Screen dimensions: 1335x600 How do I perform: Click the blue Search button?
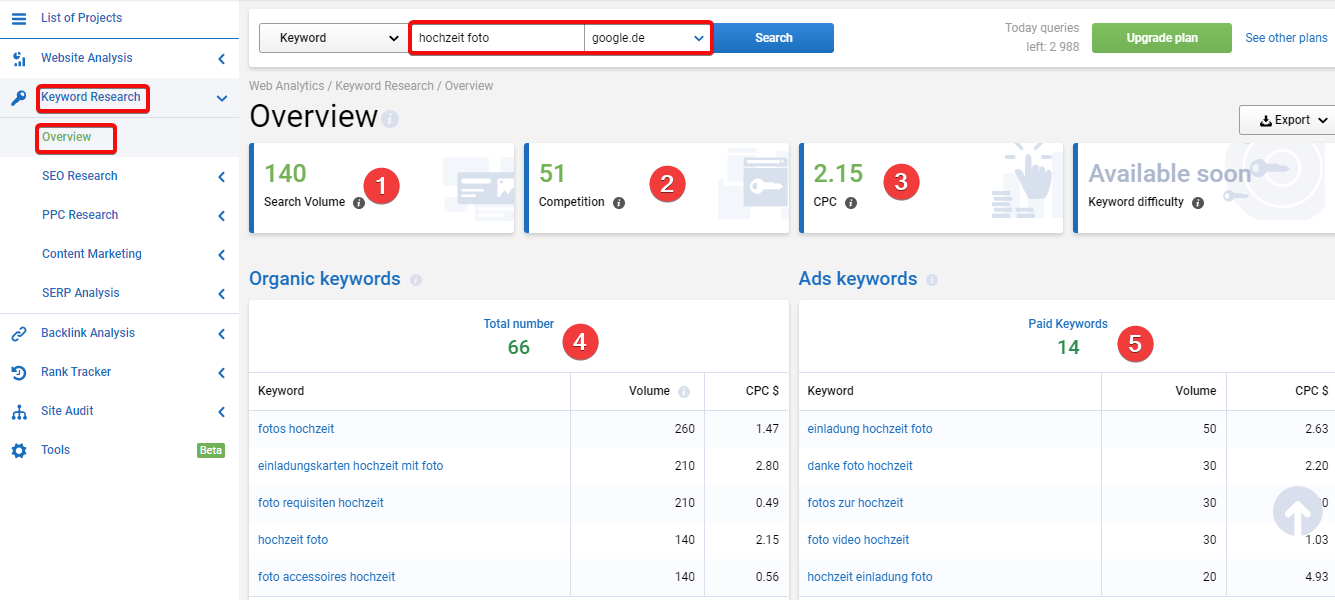774,38
